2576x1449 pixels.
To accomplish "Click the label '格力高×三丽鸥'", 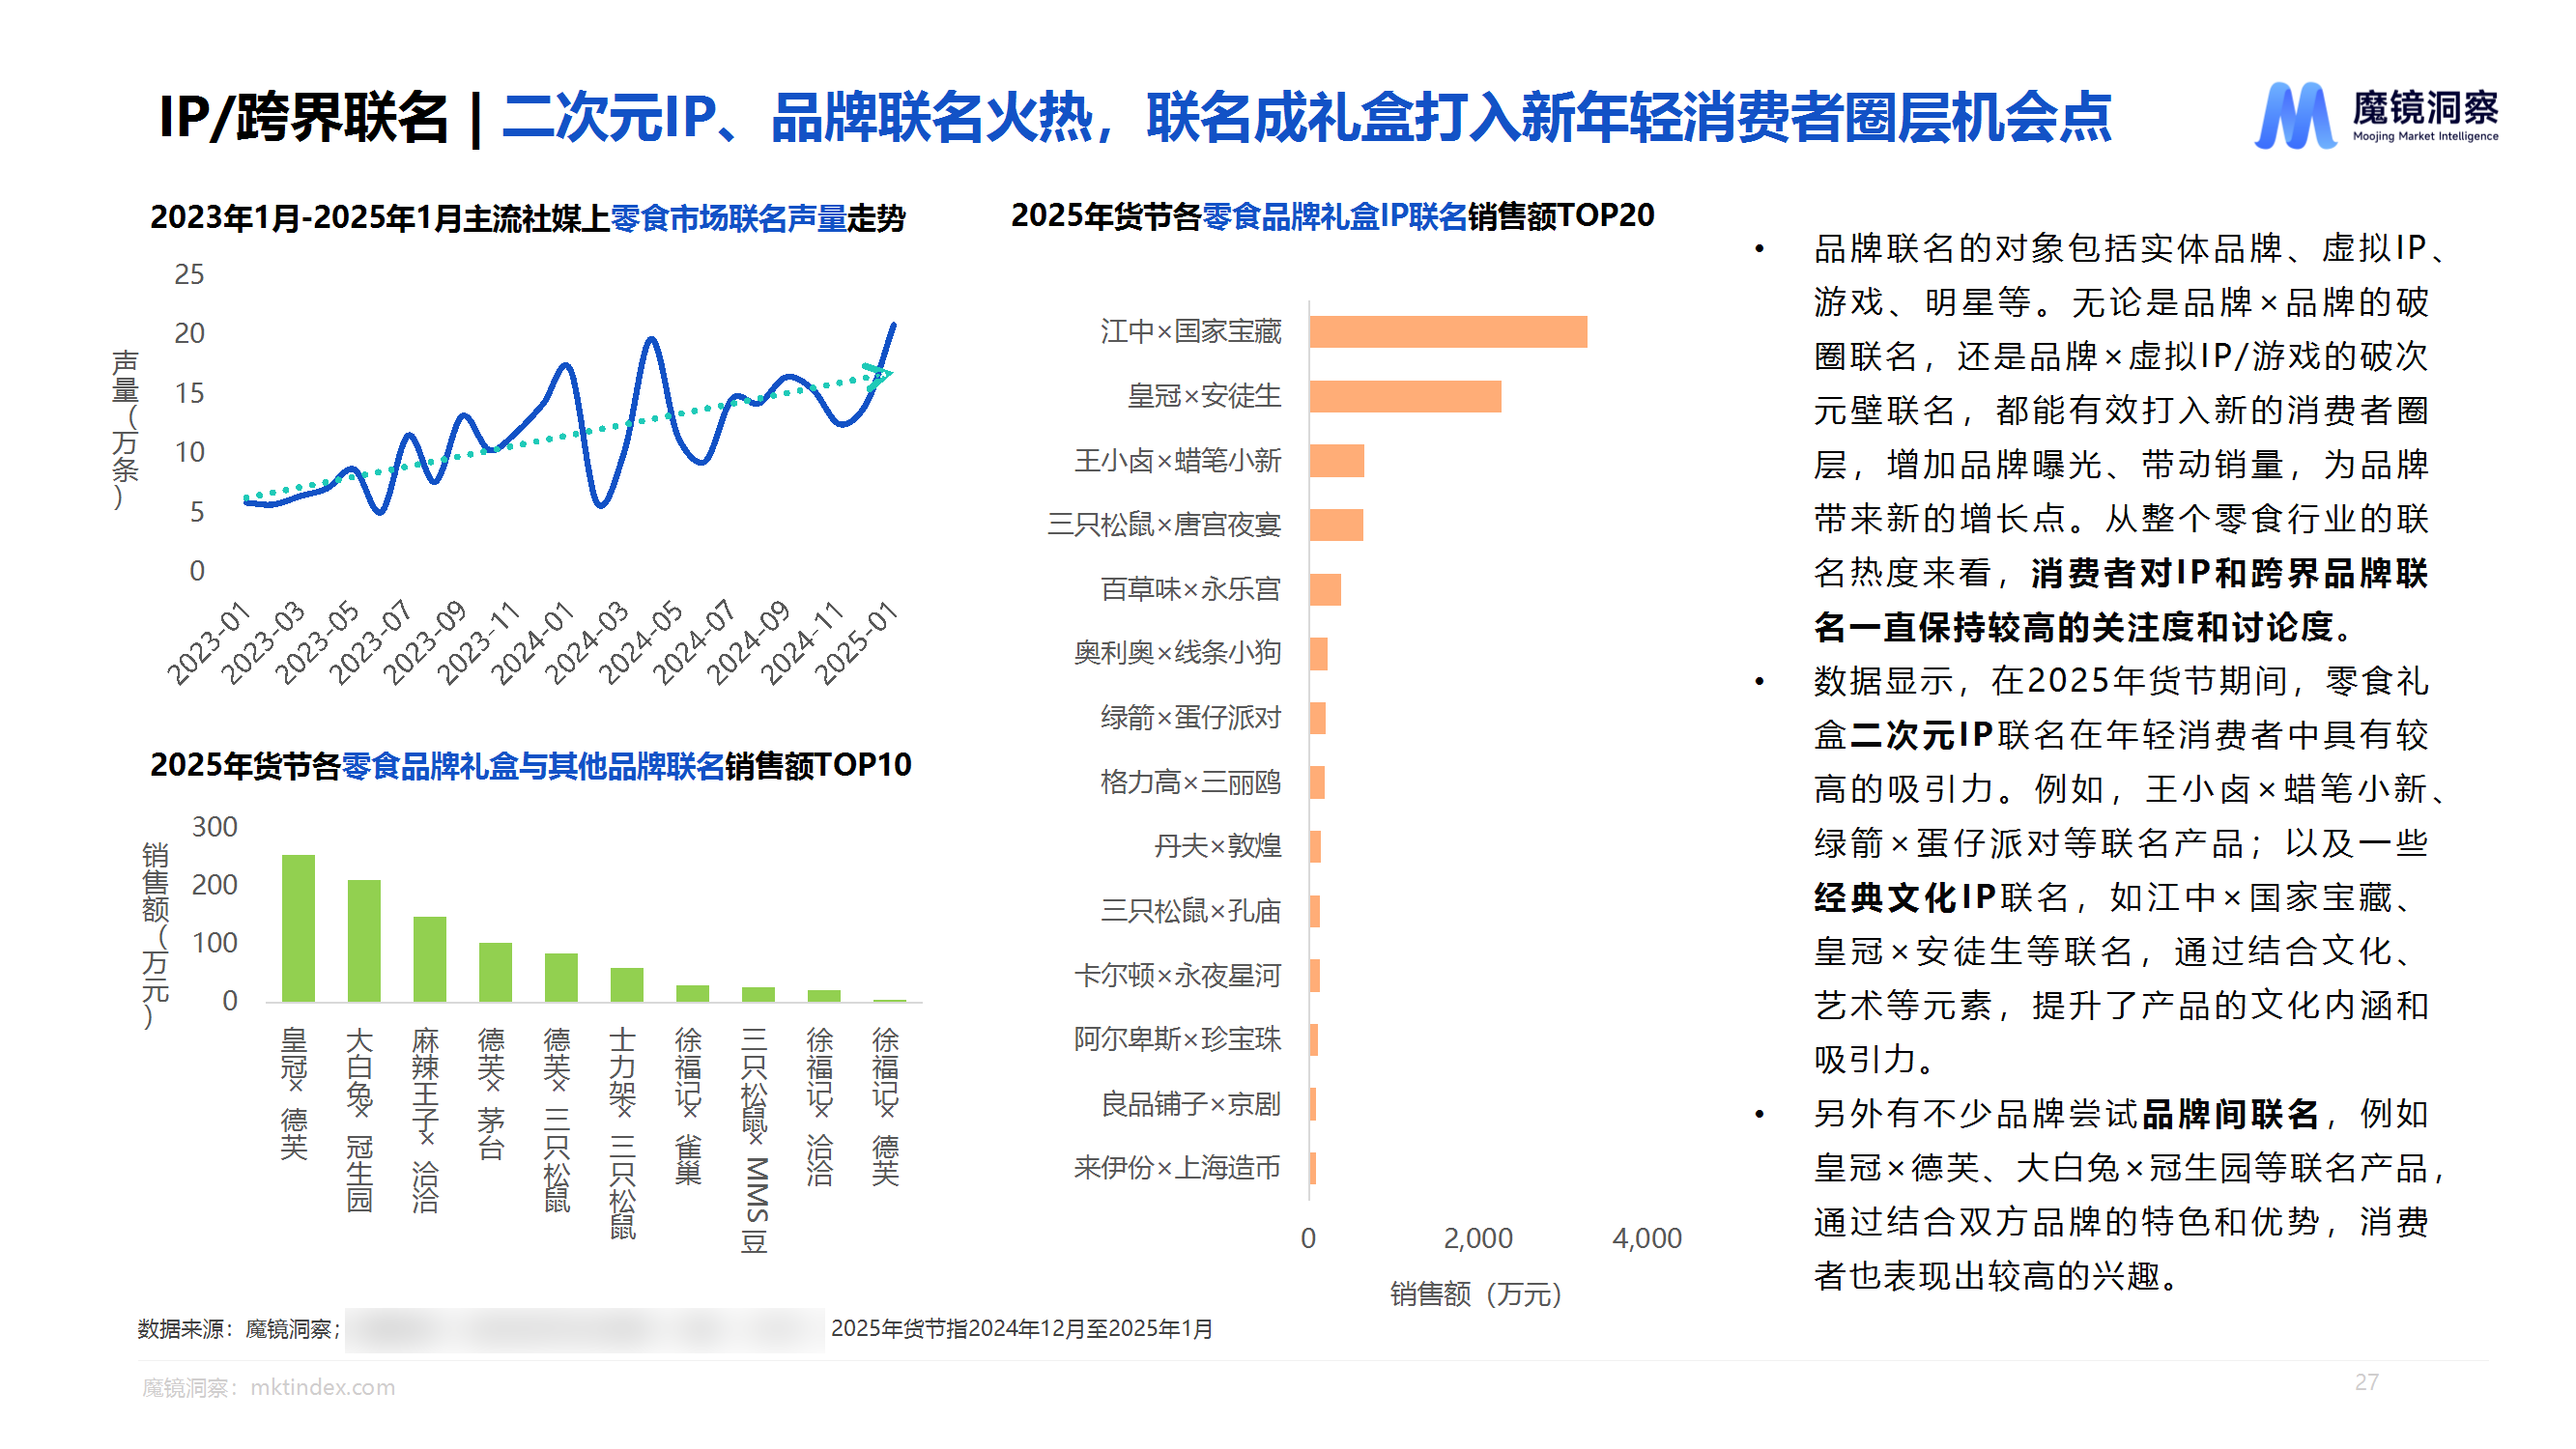I will click(1191, 782).
